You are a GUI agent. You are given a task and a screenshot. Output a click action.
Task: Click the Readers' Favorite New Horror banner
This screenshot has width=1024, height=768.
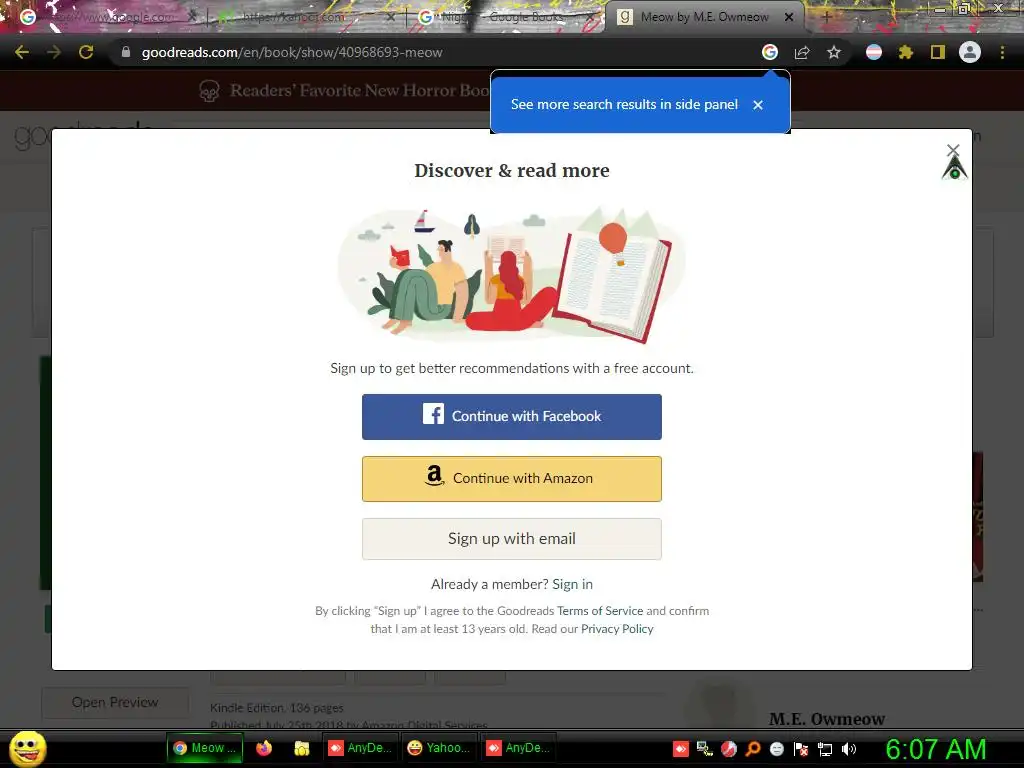coord(345,90)
